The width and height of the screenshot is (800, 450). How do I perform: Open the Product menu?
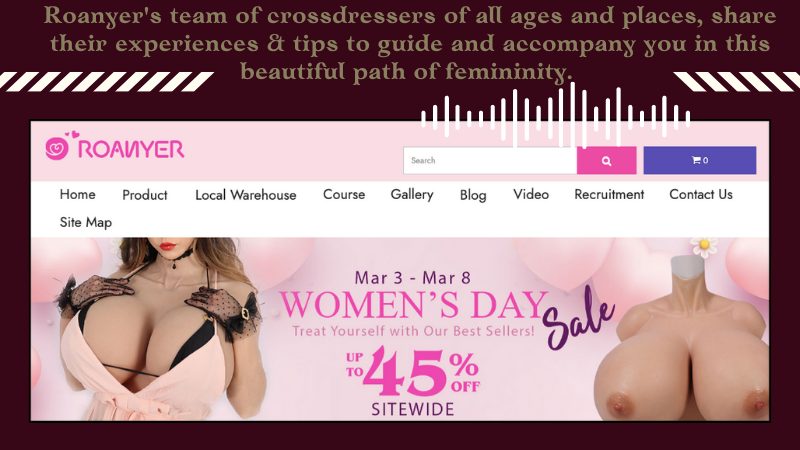[145, 195]
